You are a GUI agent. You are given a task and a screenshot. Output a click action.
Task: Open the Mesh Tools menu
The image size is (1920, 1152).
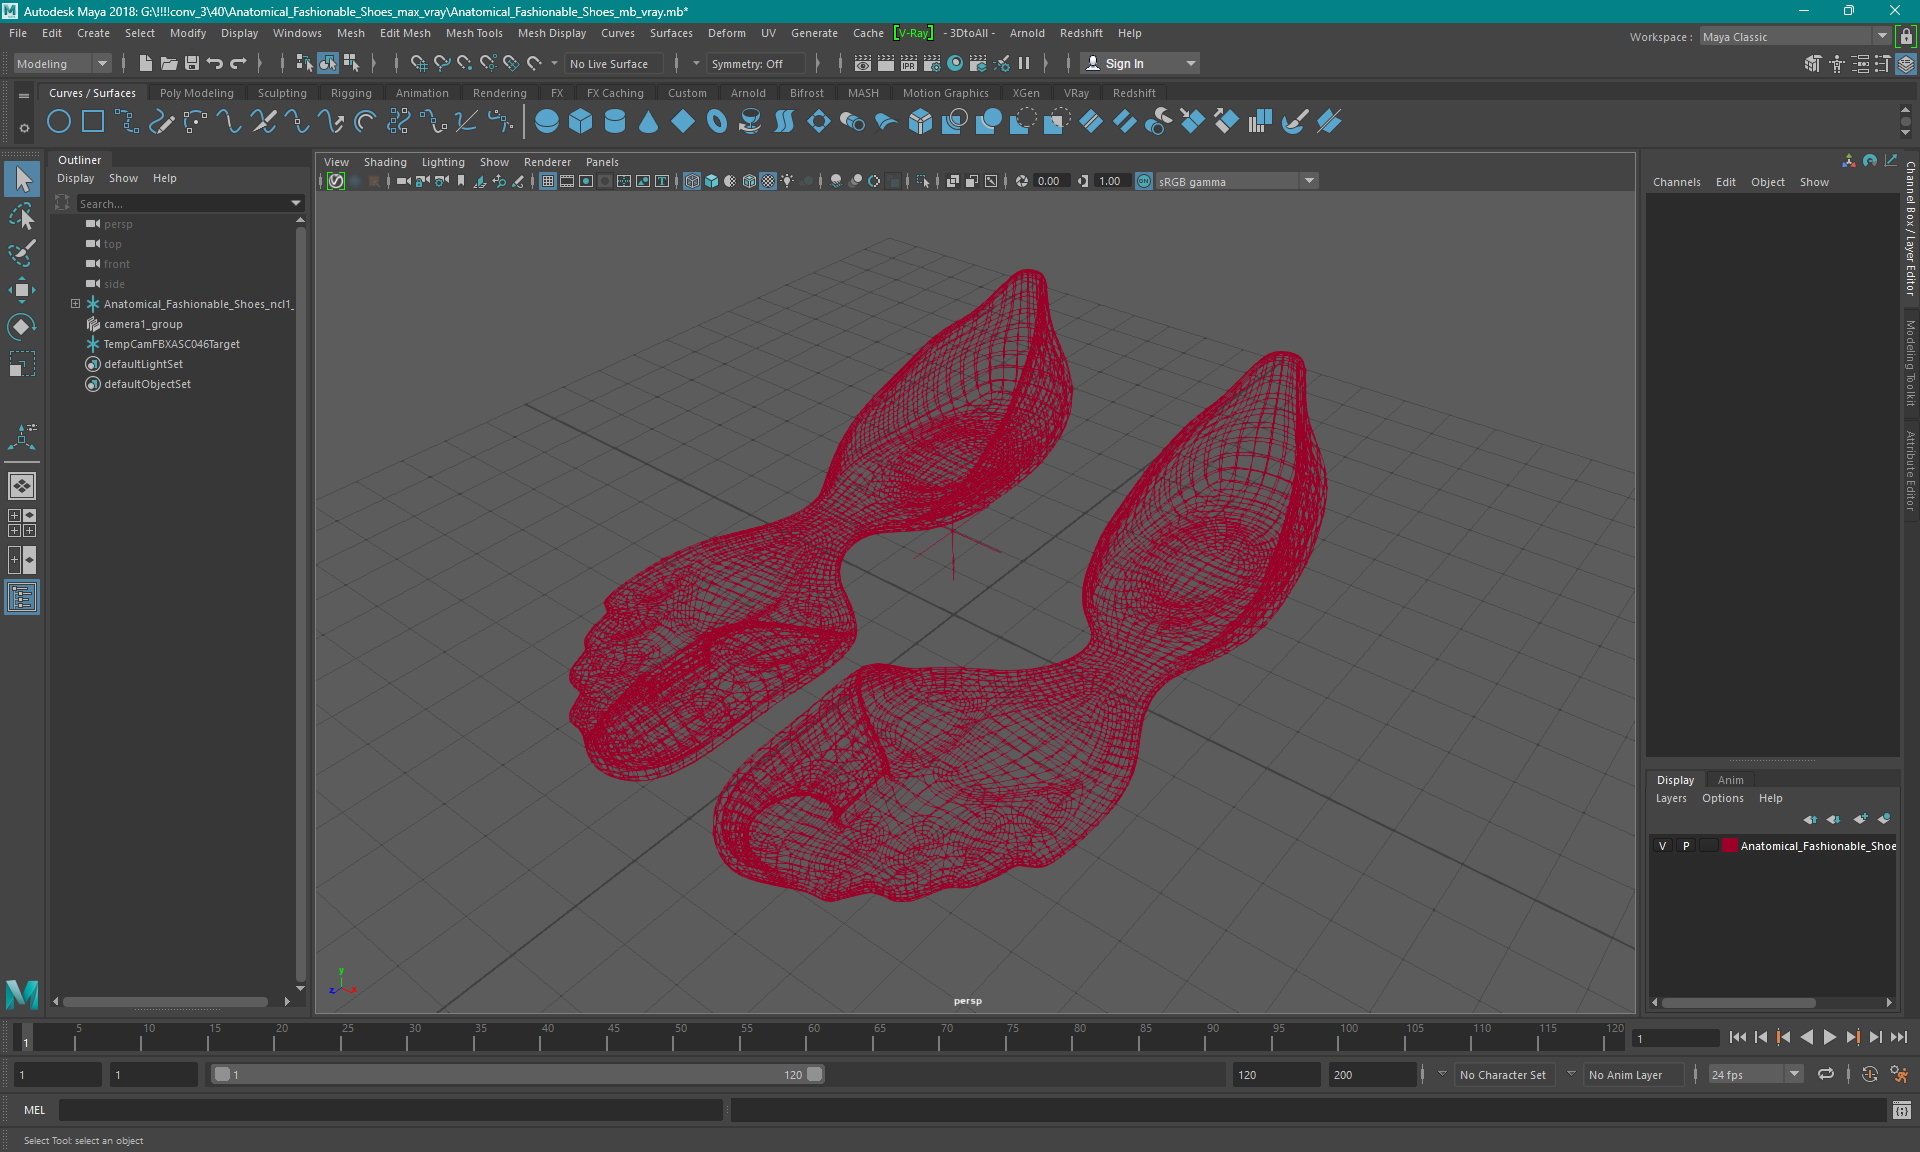pos(474,33)
